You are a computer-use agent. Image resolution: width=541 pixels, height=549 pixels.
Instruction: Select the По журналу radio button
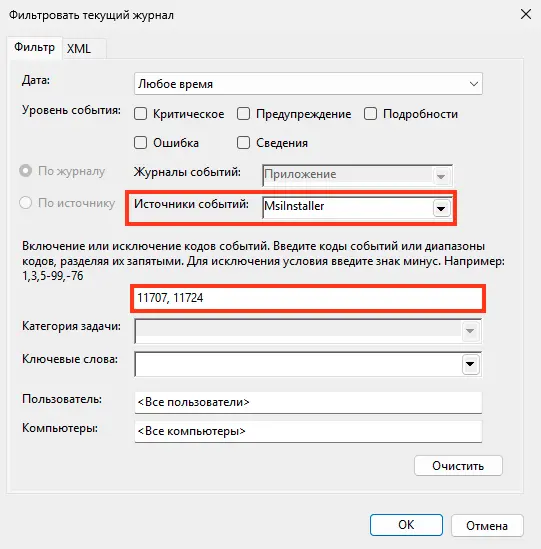coord(26,171)
